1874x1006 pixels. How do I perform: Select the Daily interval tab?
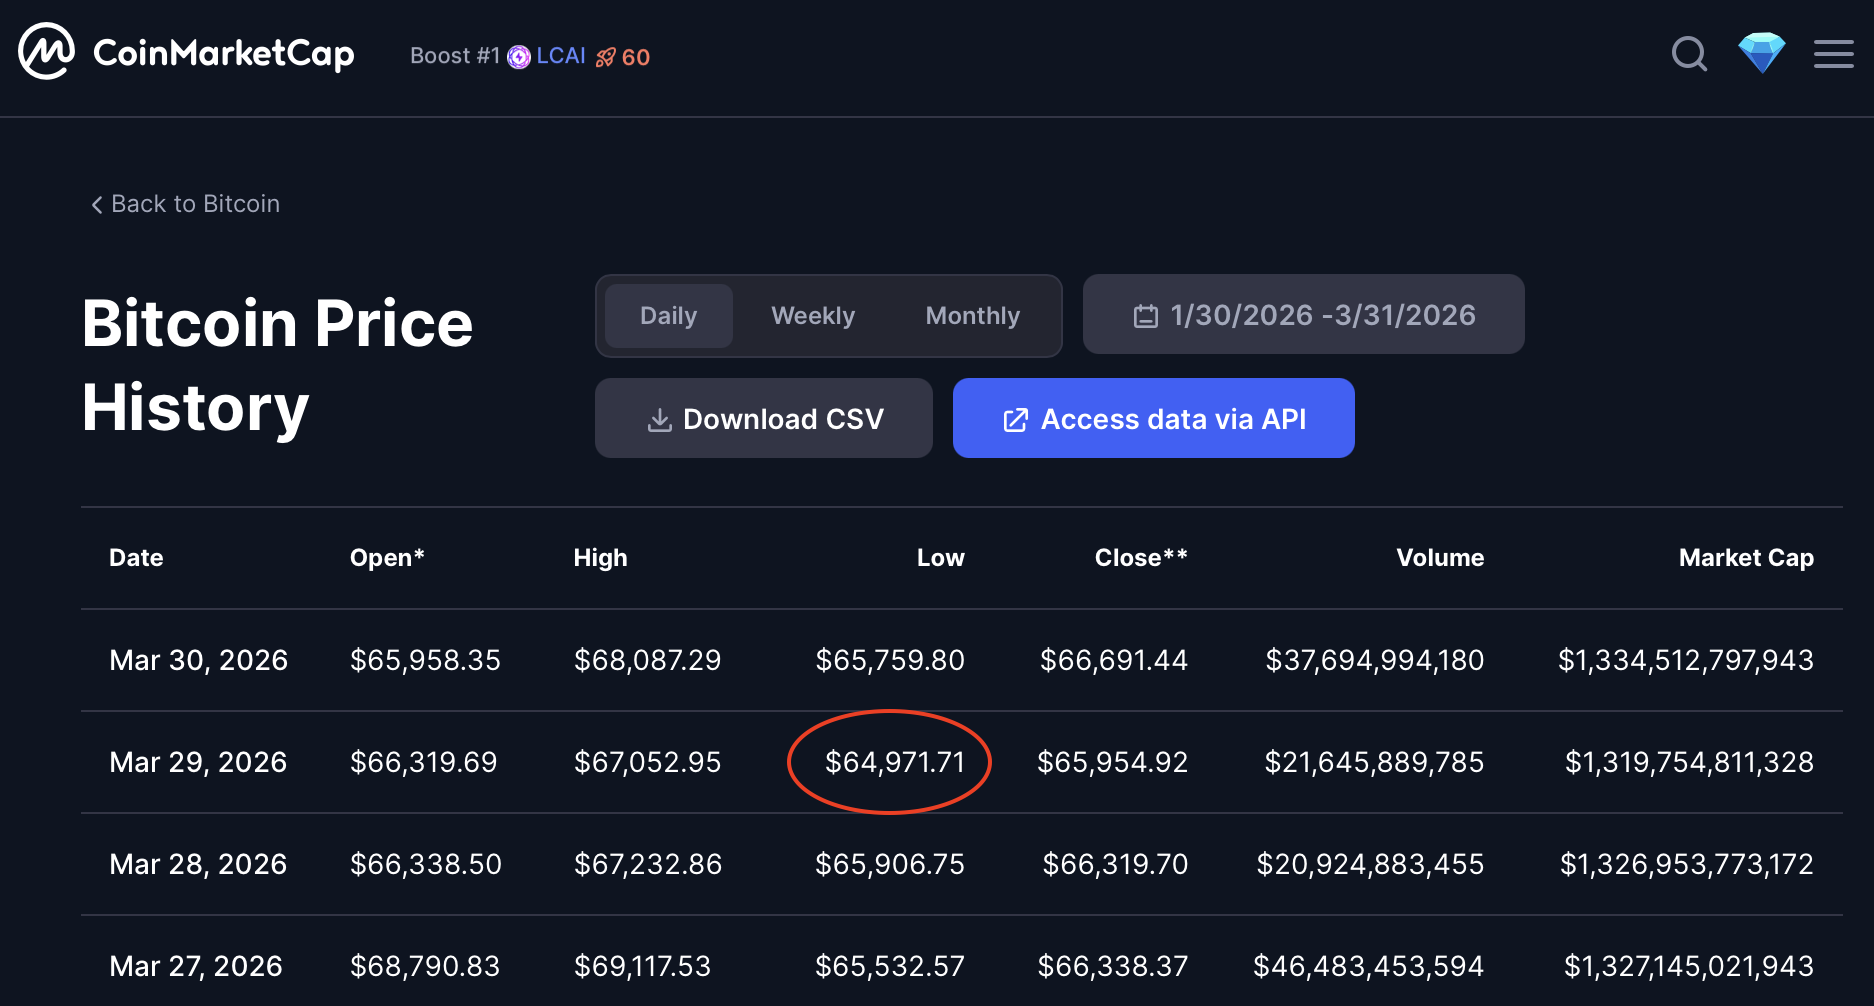[668, 316]
